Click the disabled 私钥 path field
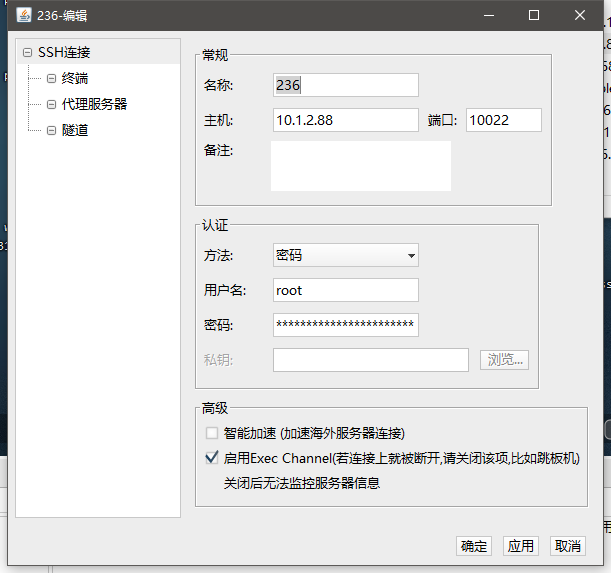Viewport: 611px width, 573px height. pyautogui.click(x=371, y=360)
